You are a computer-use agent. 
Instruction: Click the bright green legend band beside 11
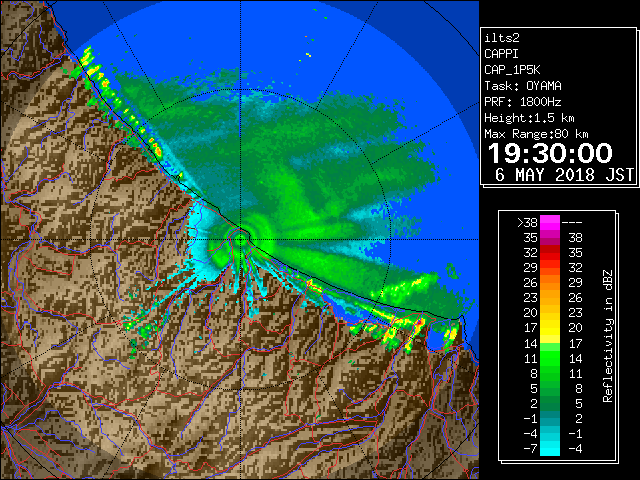coord(550,358)
